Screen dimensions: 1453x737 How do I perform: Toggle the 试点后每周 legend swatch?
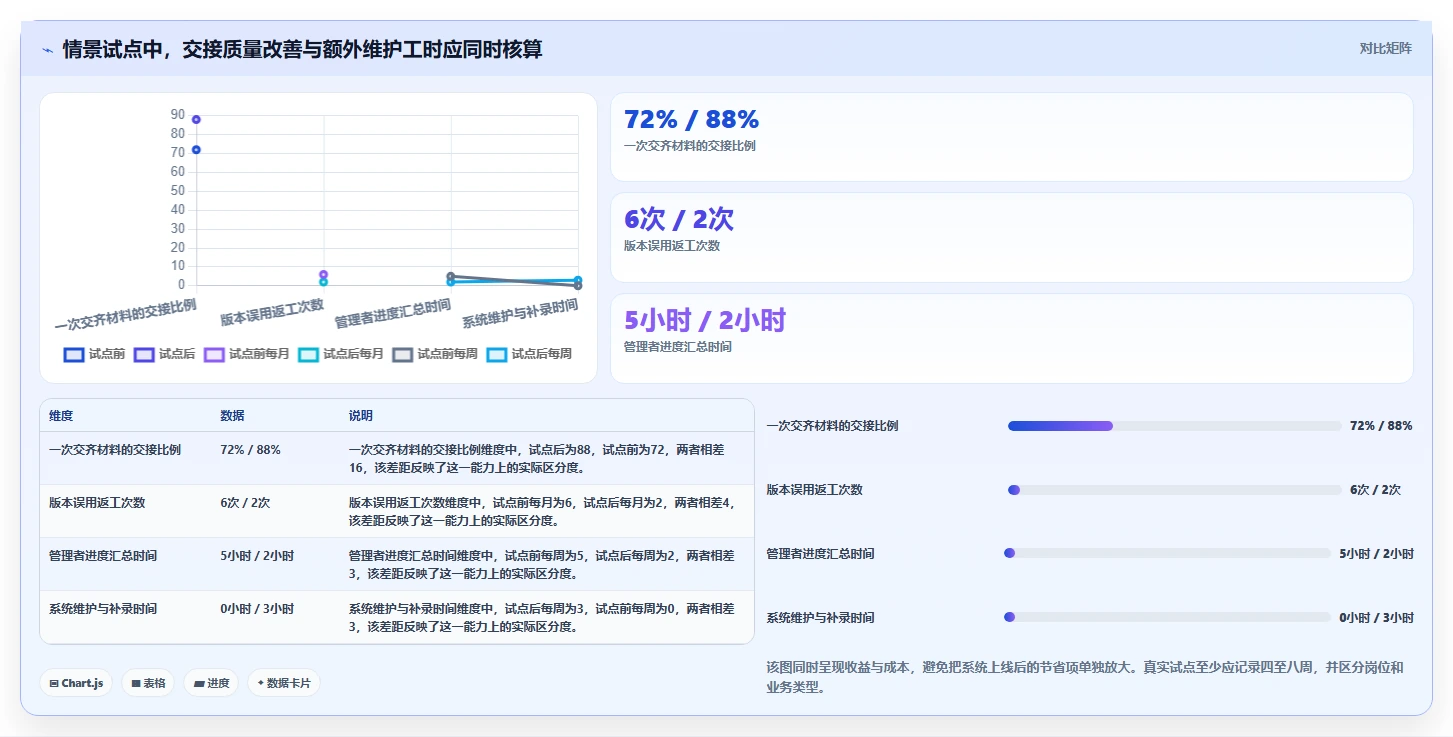click(x=497, y=354)
